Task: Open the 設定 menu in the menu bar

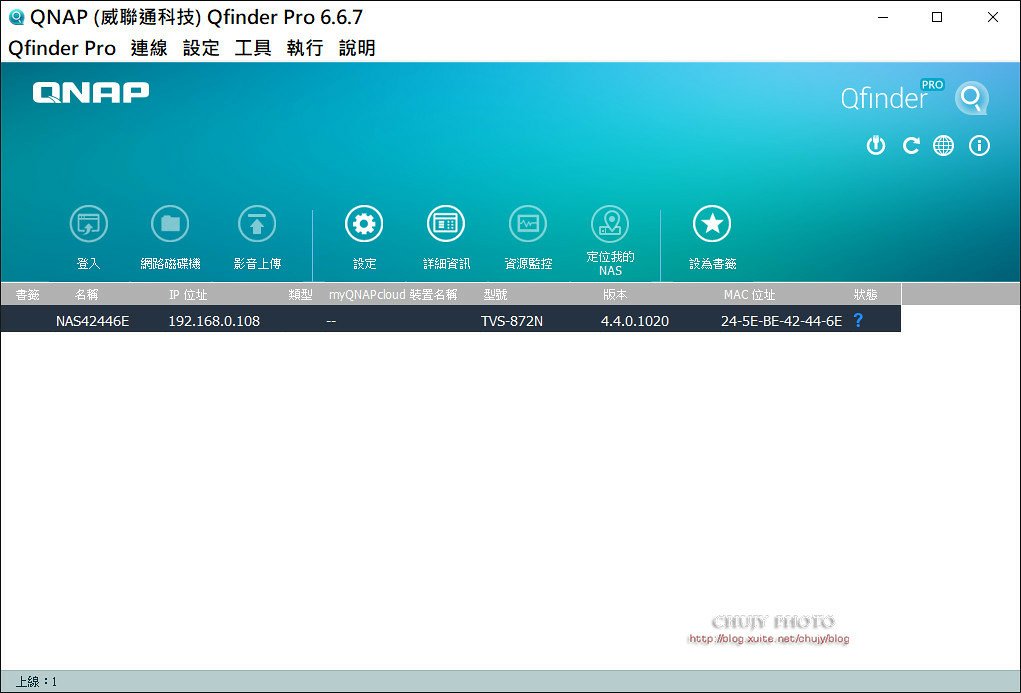Action: click(x=201, y=48)
